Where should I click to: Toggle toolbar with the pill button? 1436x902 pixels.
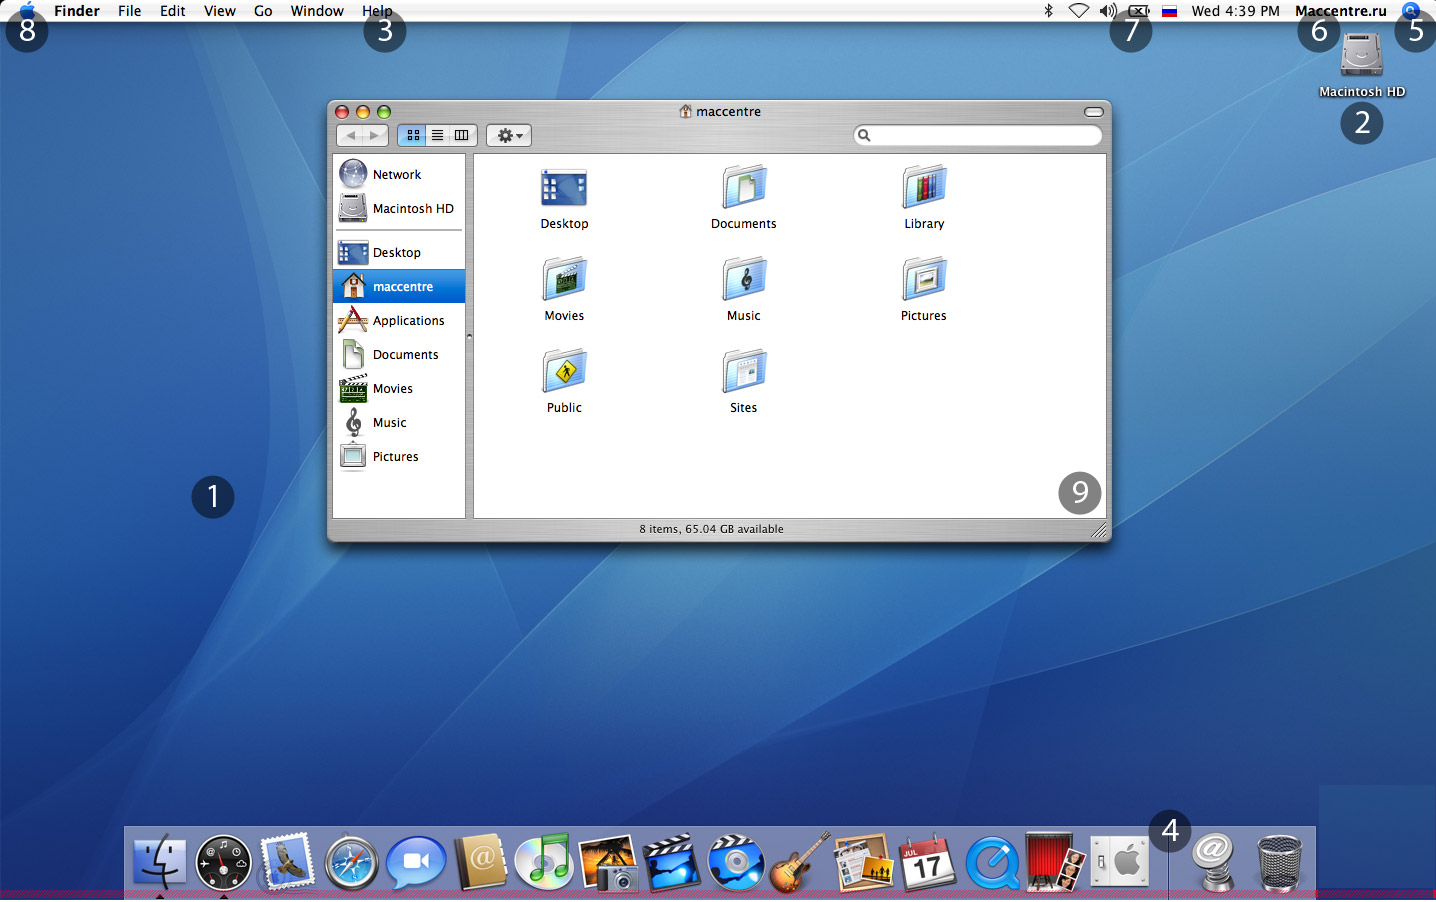tap(1094, 112)
